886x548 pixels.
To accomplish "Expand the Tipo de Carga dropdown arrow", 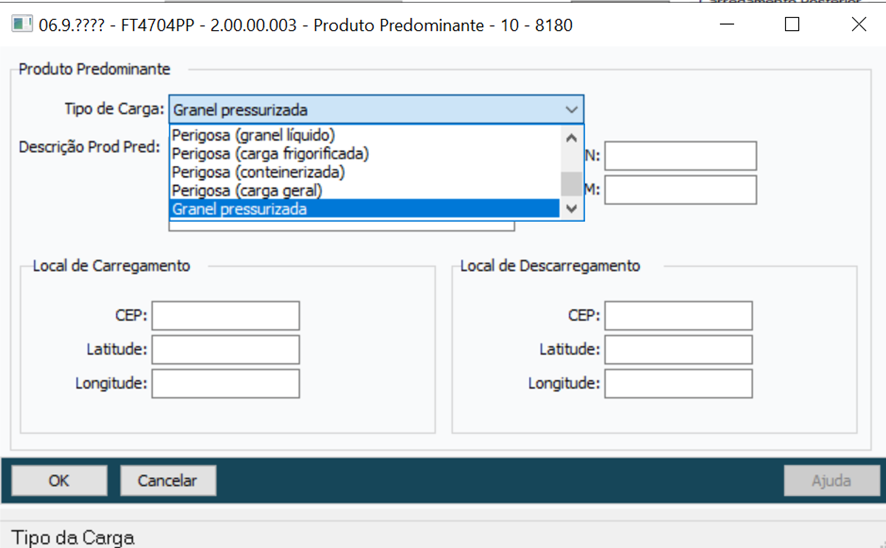I will (x=571, y=110).
